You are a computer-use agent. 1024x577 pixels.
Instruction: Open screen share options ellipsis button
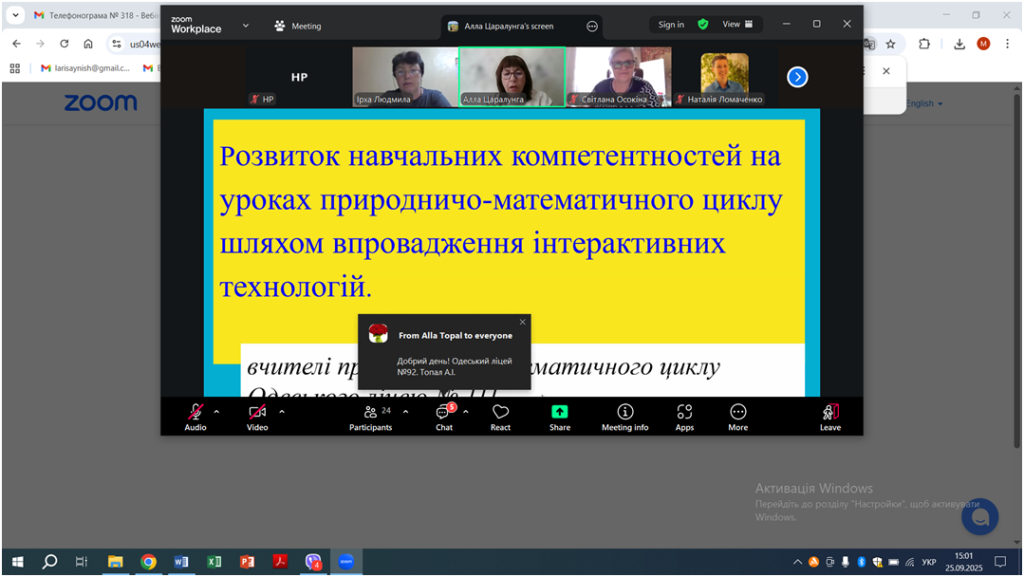pyautogui.click(x=592, y=26)
